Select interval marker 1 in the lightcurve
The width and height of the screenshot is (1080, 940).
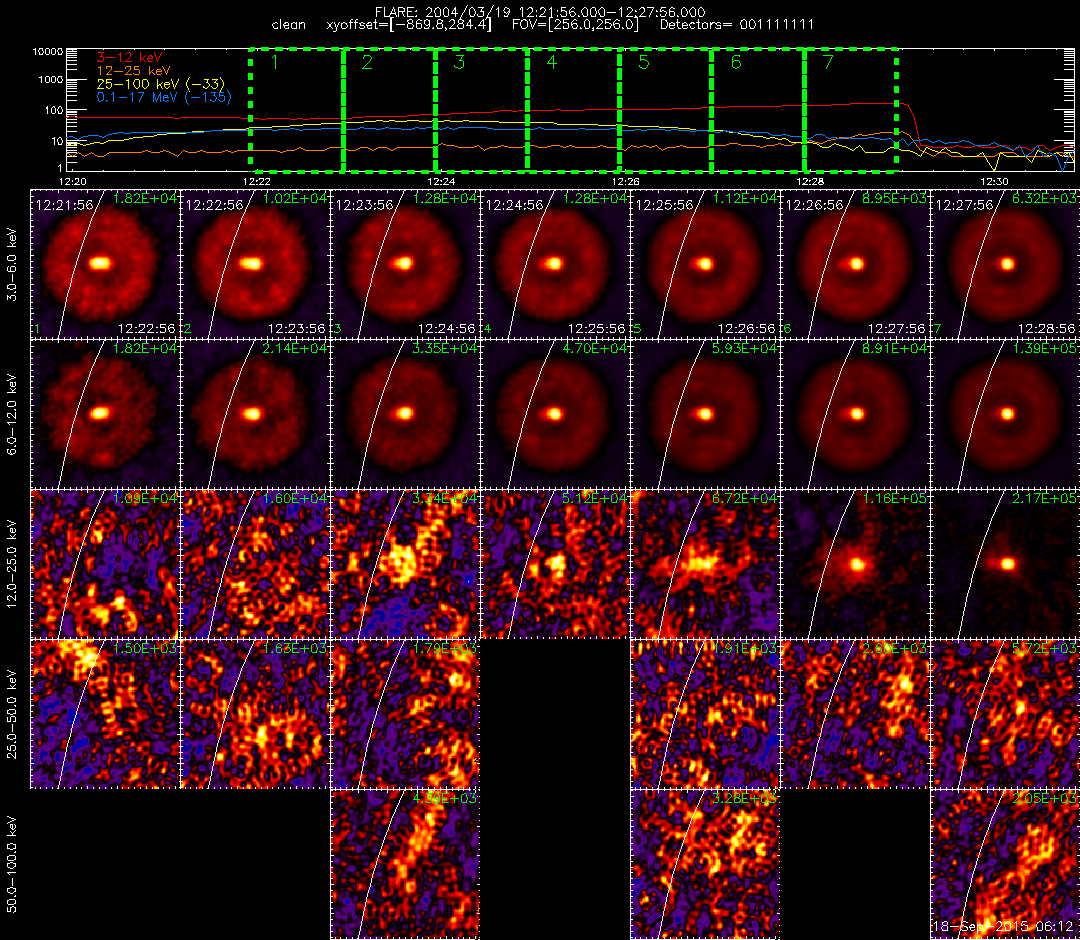275,62
